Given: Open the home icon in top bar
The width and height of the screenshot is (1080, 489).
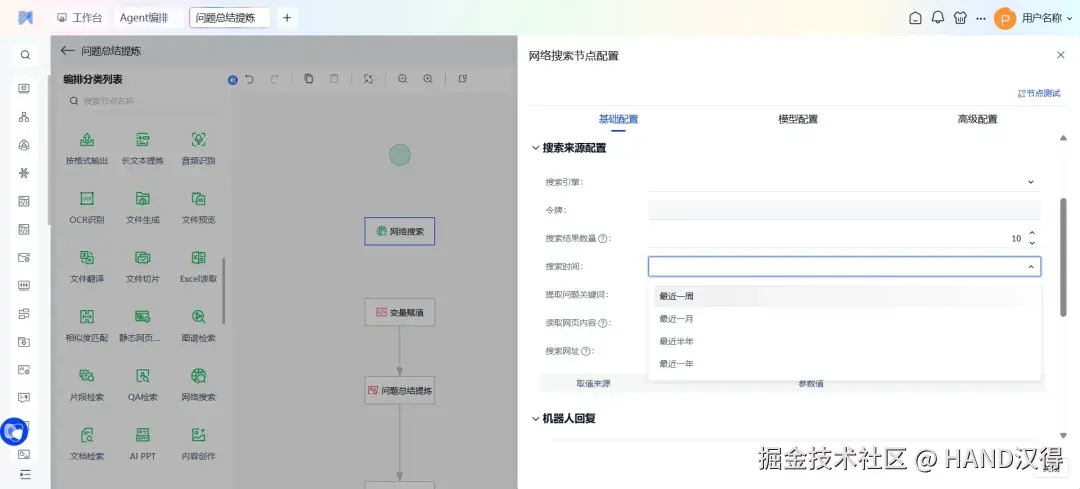Looking at the screenshot, I should tap(915, 19).
